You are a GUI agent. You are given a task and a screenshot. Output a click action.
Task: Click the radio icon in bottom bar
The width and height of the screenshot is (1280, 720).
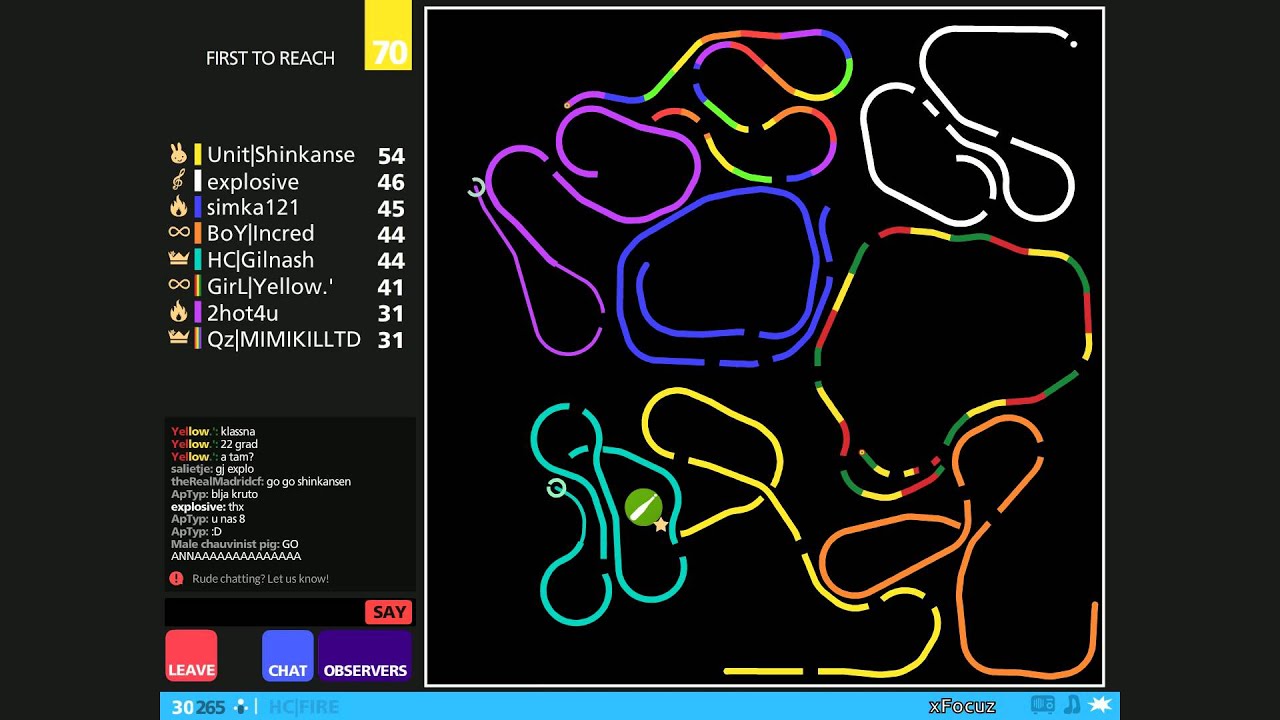[x=1043, y=705]
